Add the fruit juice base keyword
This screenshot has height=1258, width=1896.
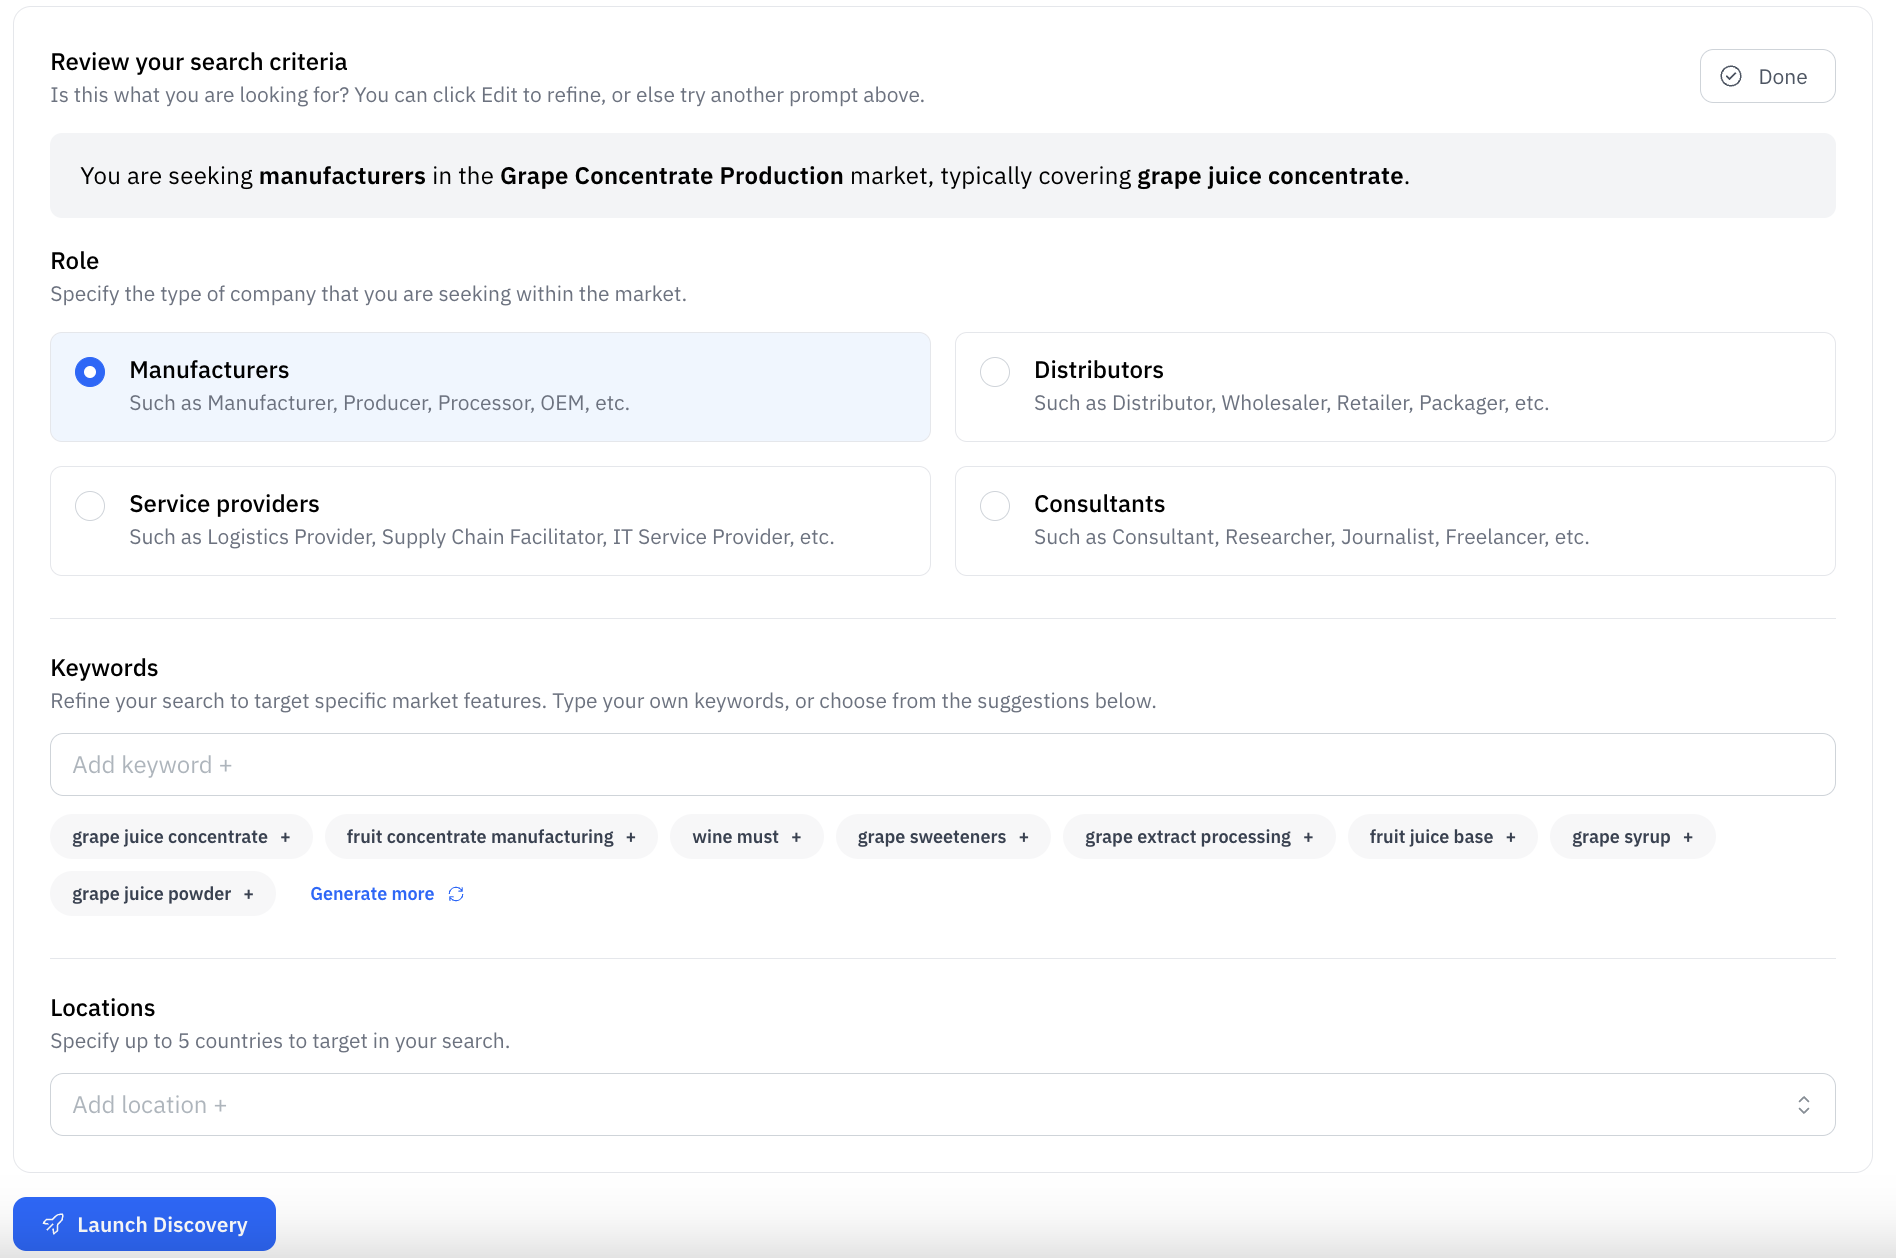click(1442, 837)
